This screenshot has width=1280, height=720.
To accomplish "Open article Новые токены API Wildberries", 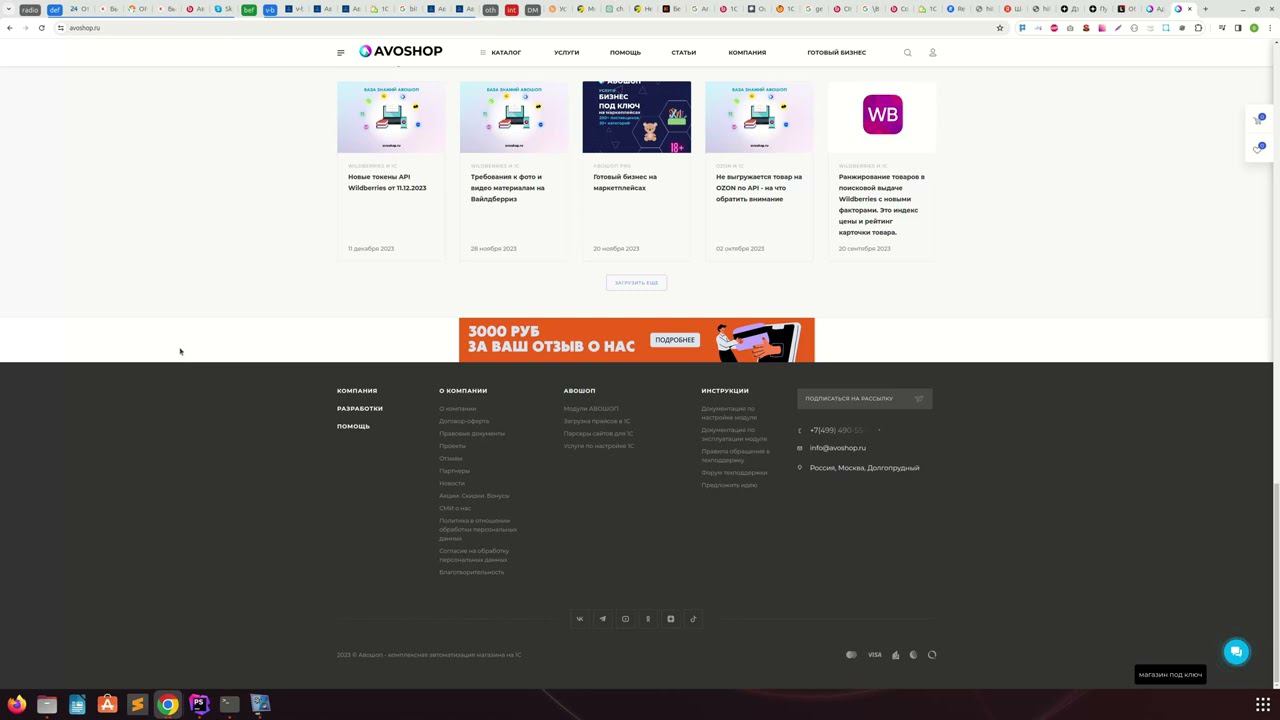I will point(387,183).
